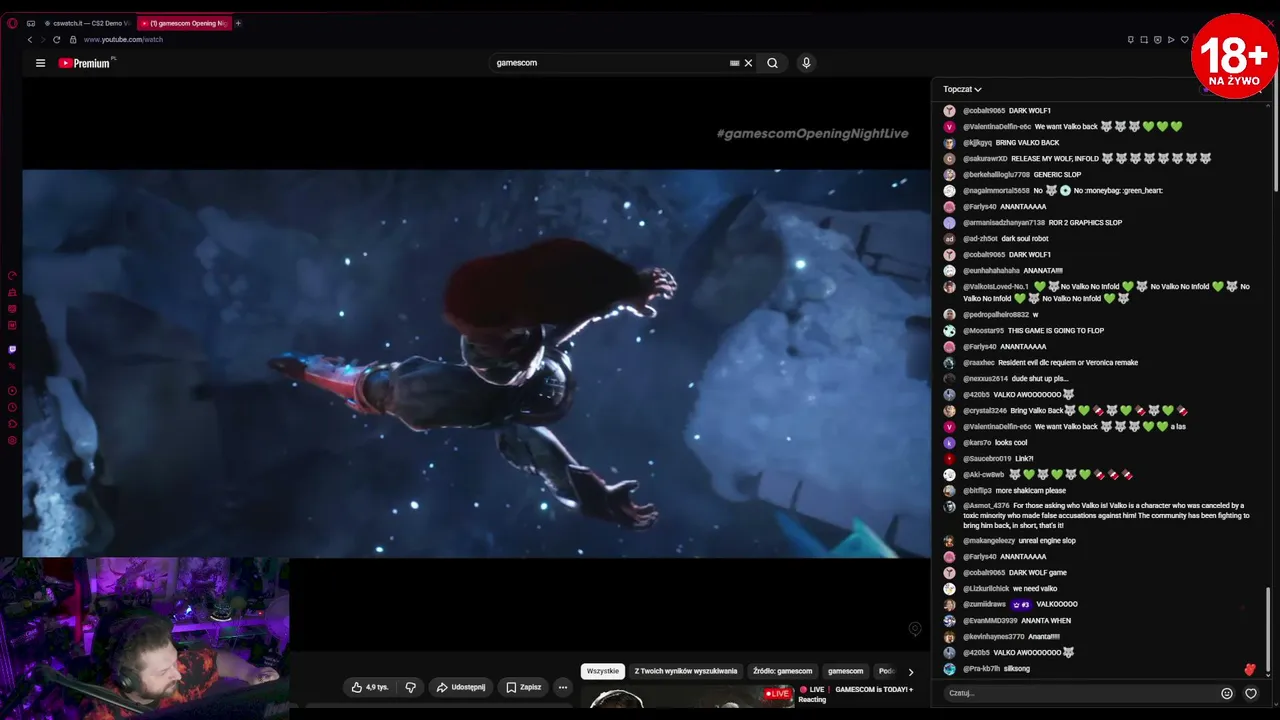The width and height of the screenshot is (1280, 720).
Task: Click the 'more shakicam please' chat message
Action: [x=1031, y=491]
